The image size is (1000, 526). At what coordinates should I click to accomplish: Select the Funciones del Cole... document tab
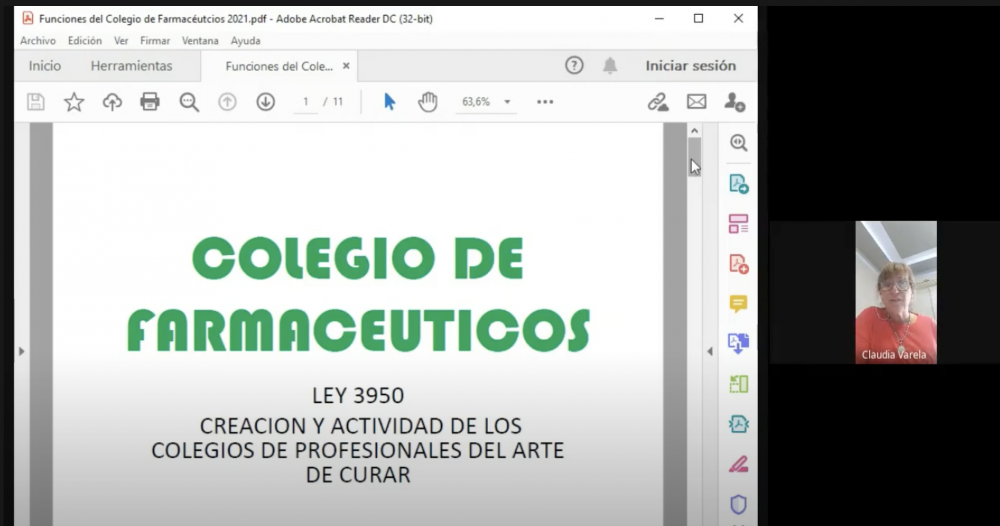[279, 66]
